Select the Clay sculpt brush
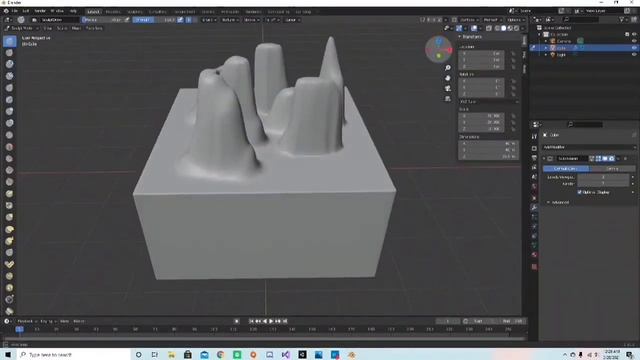The width and height of the screenshot is (640, 360). (9, 64)
